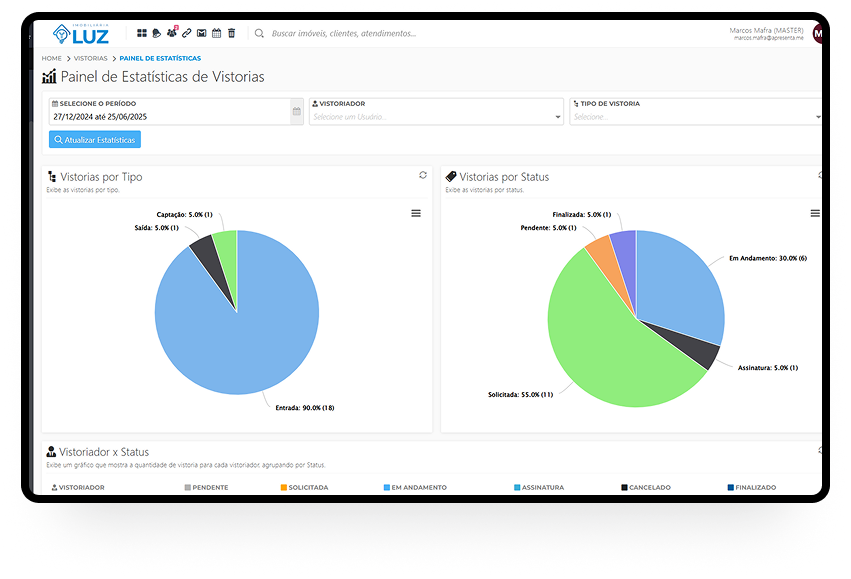The image size is (851, 579).
Task: Open the calendar icon in top toolbar
Action: [x=217, y=33]
